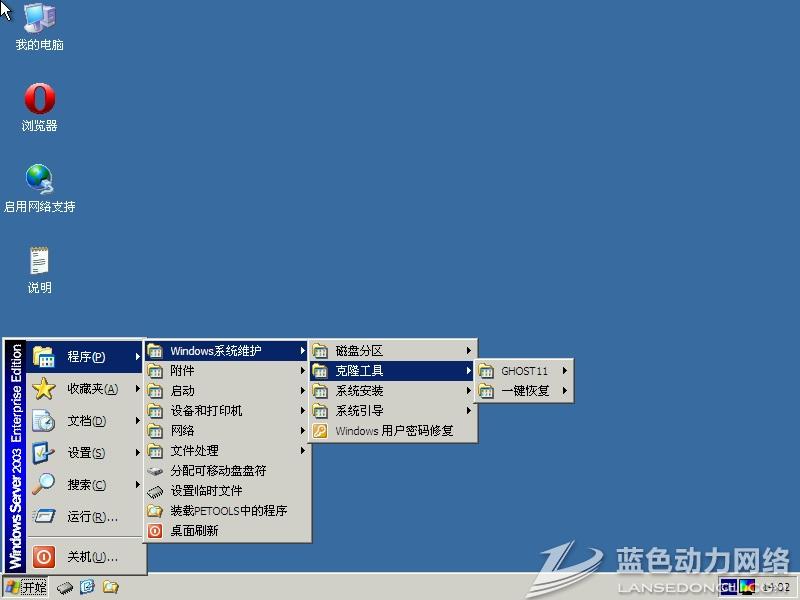The width and height of the screenshot is (800, 600).
Task: Click the chip icon in quick launch
Action: 65,587
